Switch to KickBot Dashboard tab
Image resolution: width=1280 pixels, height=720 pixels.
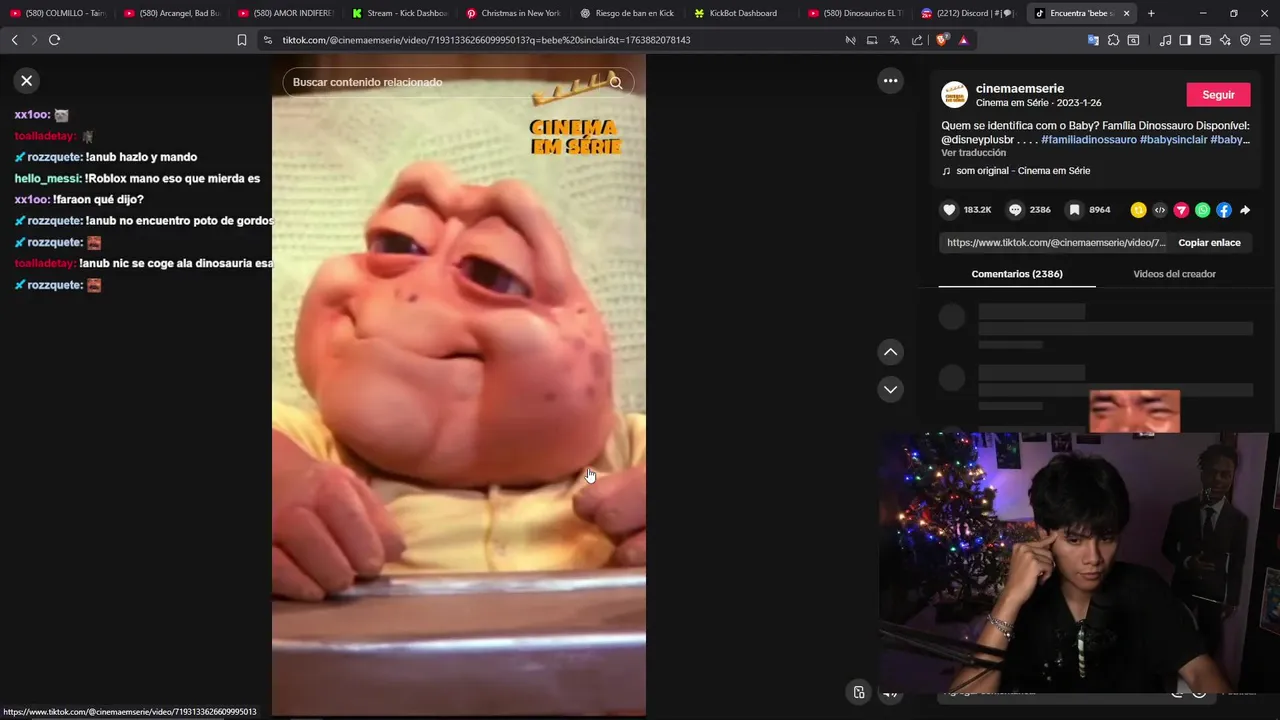coord(741,13)
